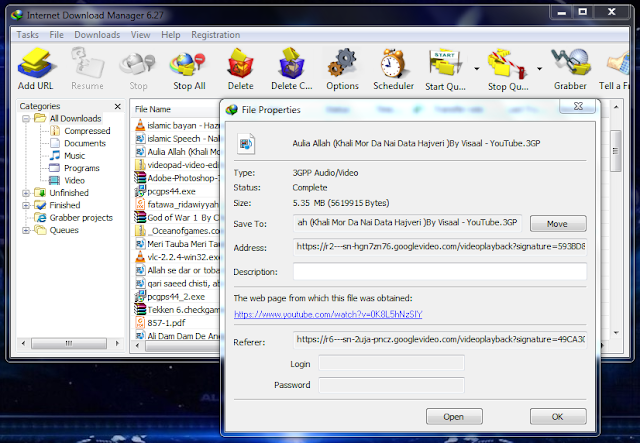
Task: Select the Tekken 6.checkgam download row
Action: pos(177,309)
